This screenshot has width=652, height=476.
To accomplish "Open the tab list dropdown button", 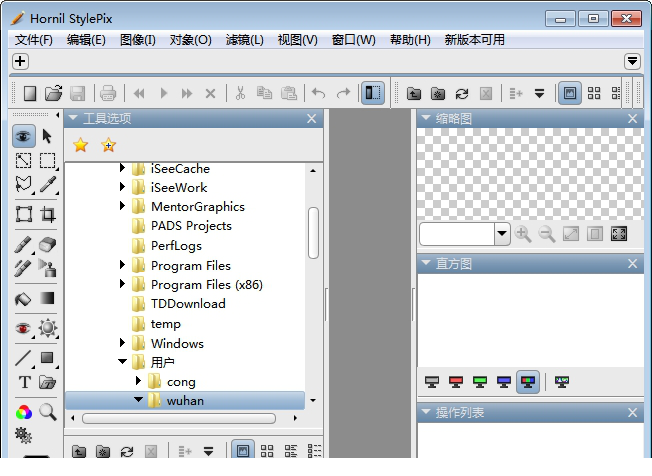I will (632, 62).
